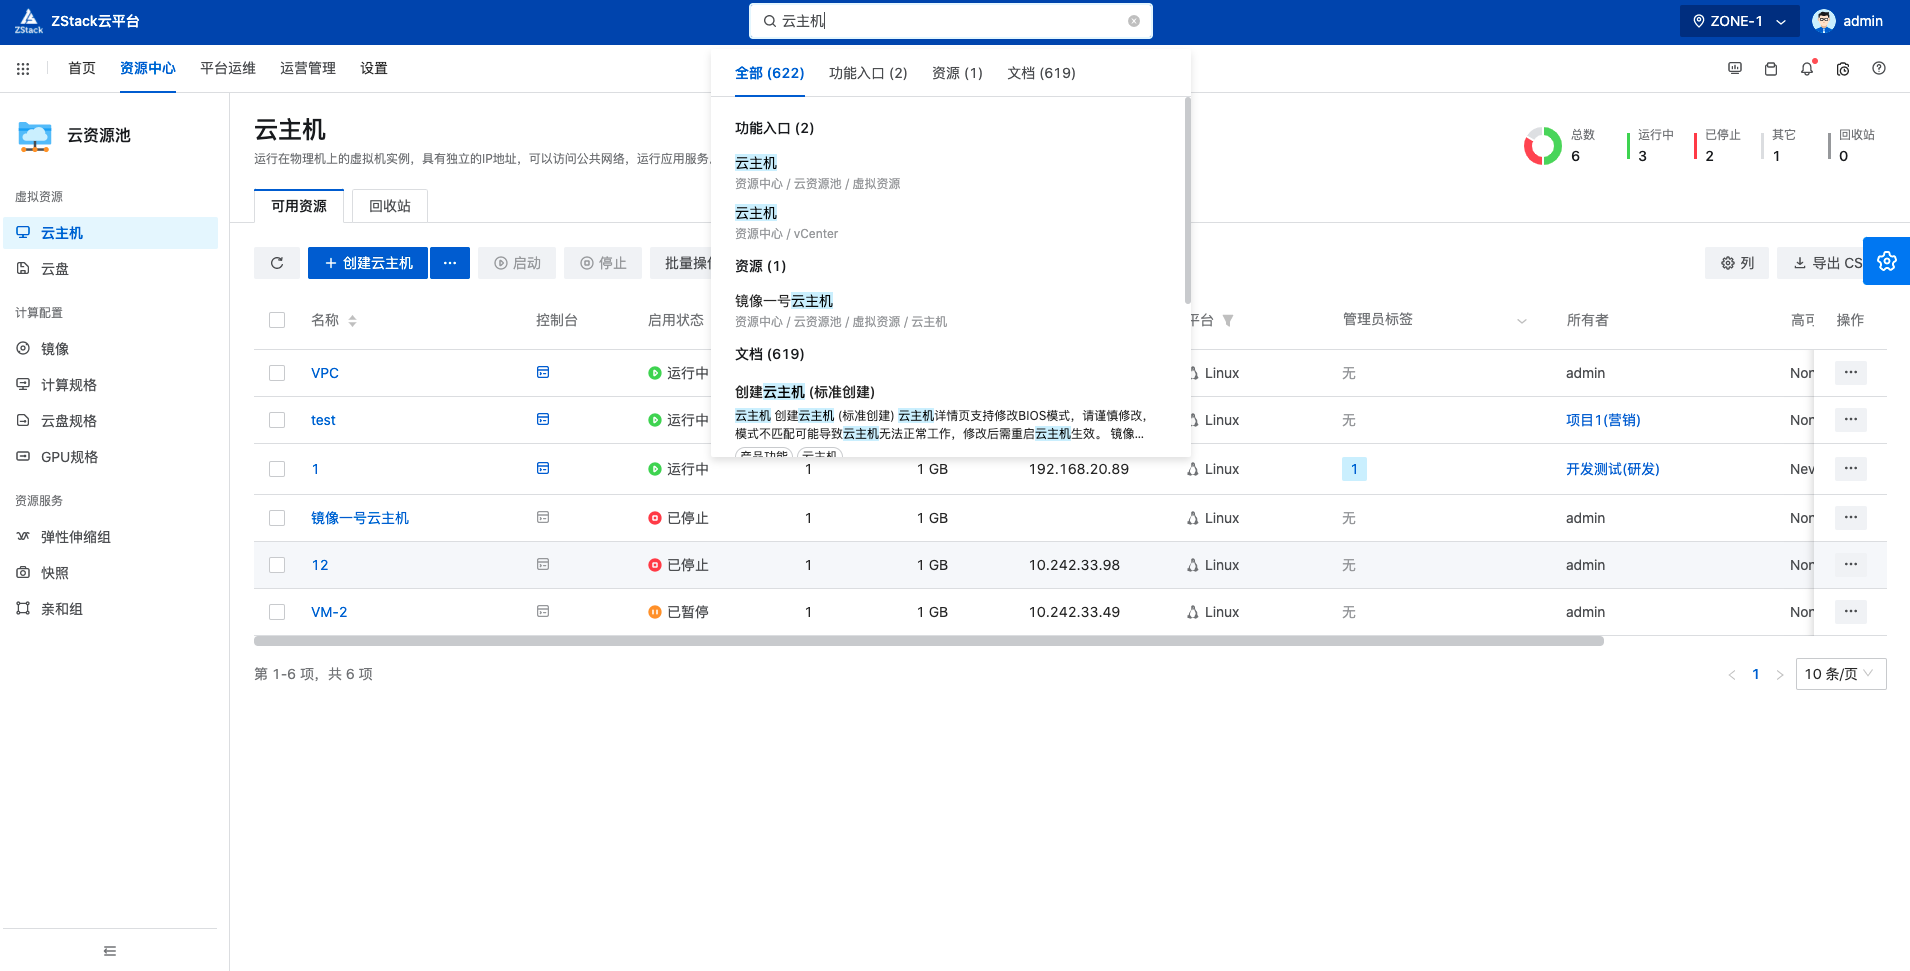Click the apps grid icon by 首页
The height and width of the screenshot is (971, 1910).
pos(23,69)
